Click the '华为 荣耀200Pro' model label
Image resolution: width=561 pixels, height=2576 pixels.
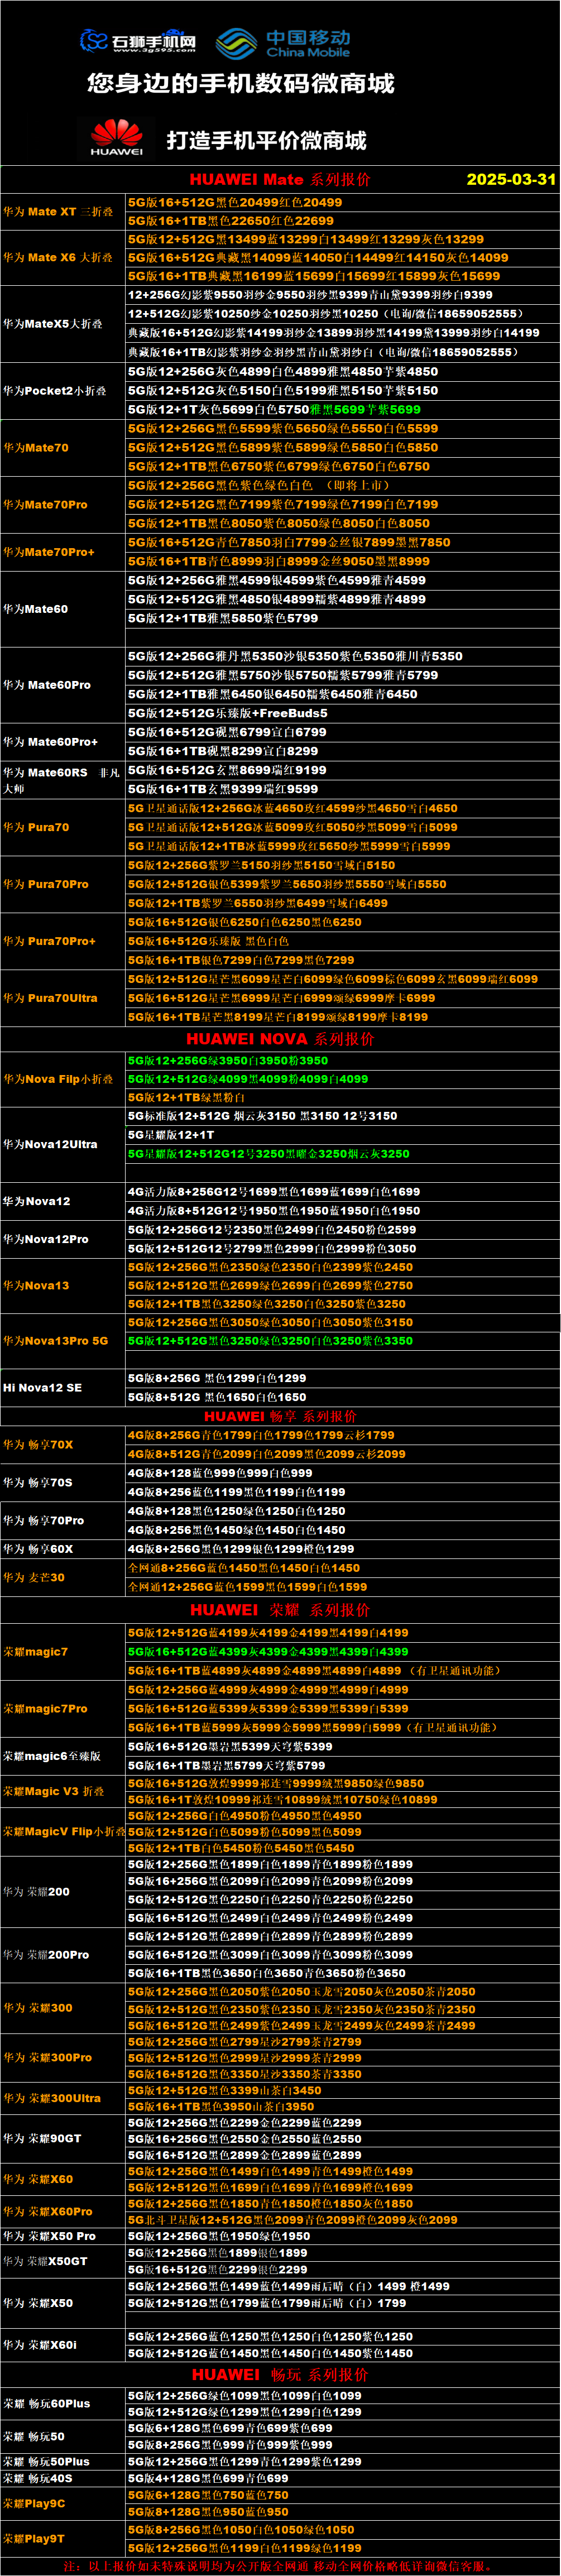pos(46,1955)
